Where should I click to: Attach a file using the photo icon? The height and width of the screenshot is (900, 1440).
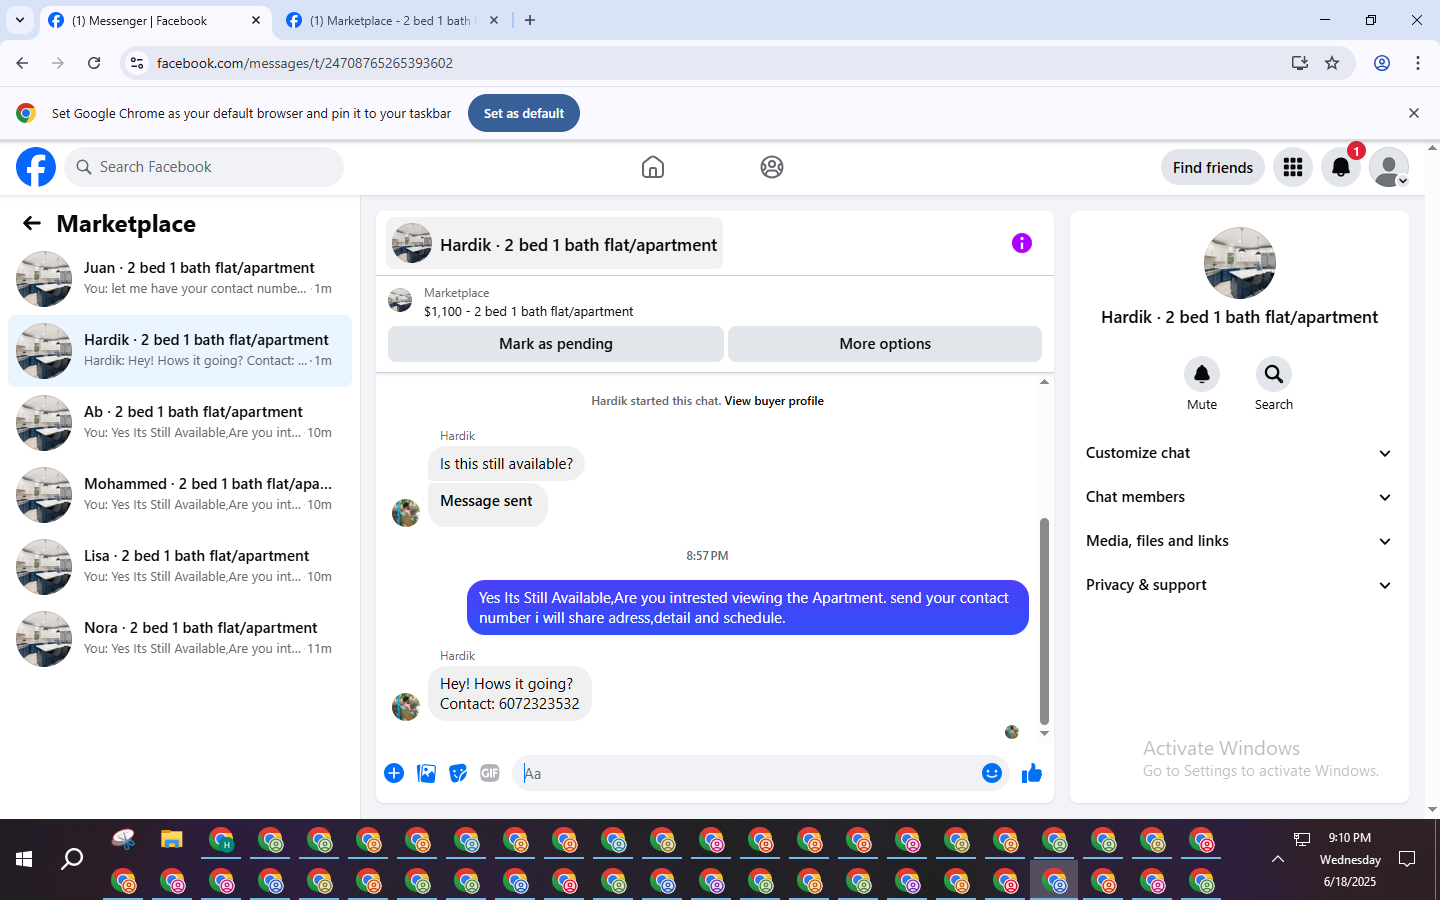(426, 773)
